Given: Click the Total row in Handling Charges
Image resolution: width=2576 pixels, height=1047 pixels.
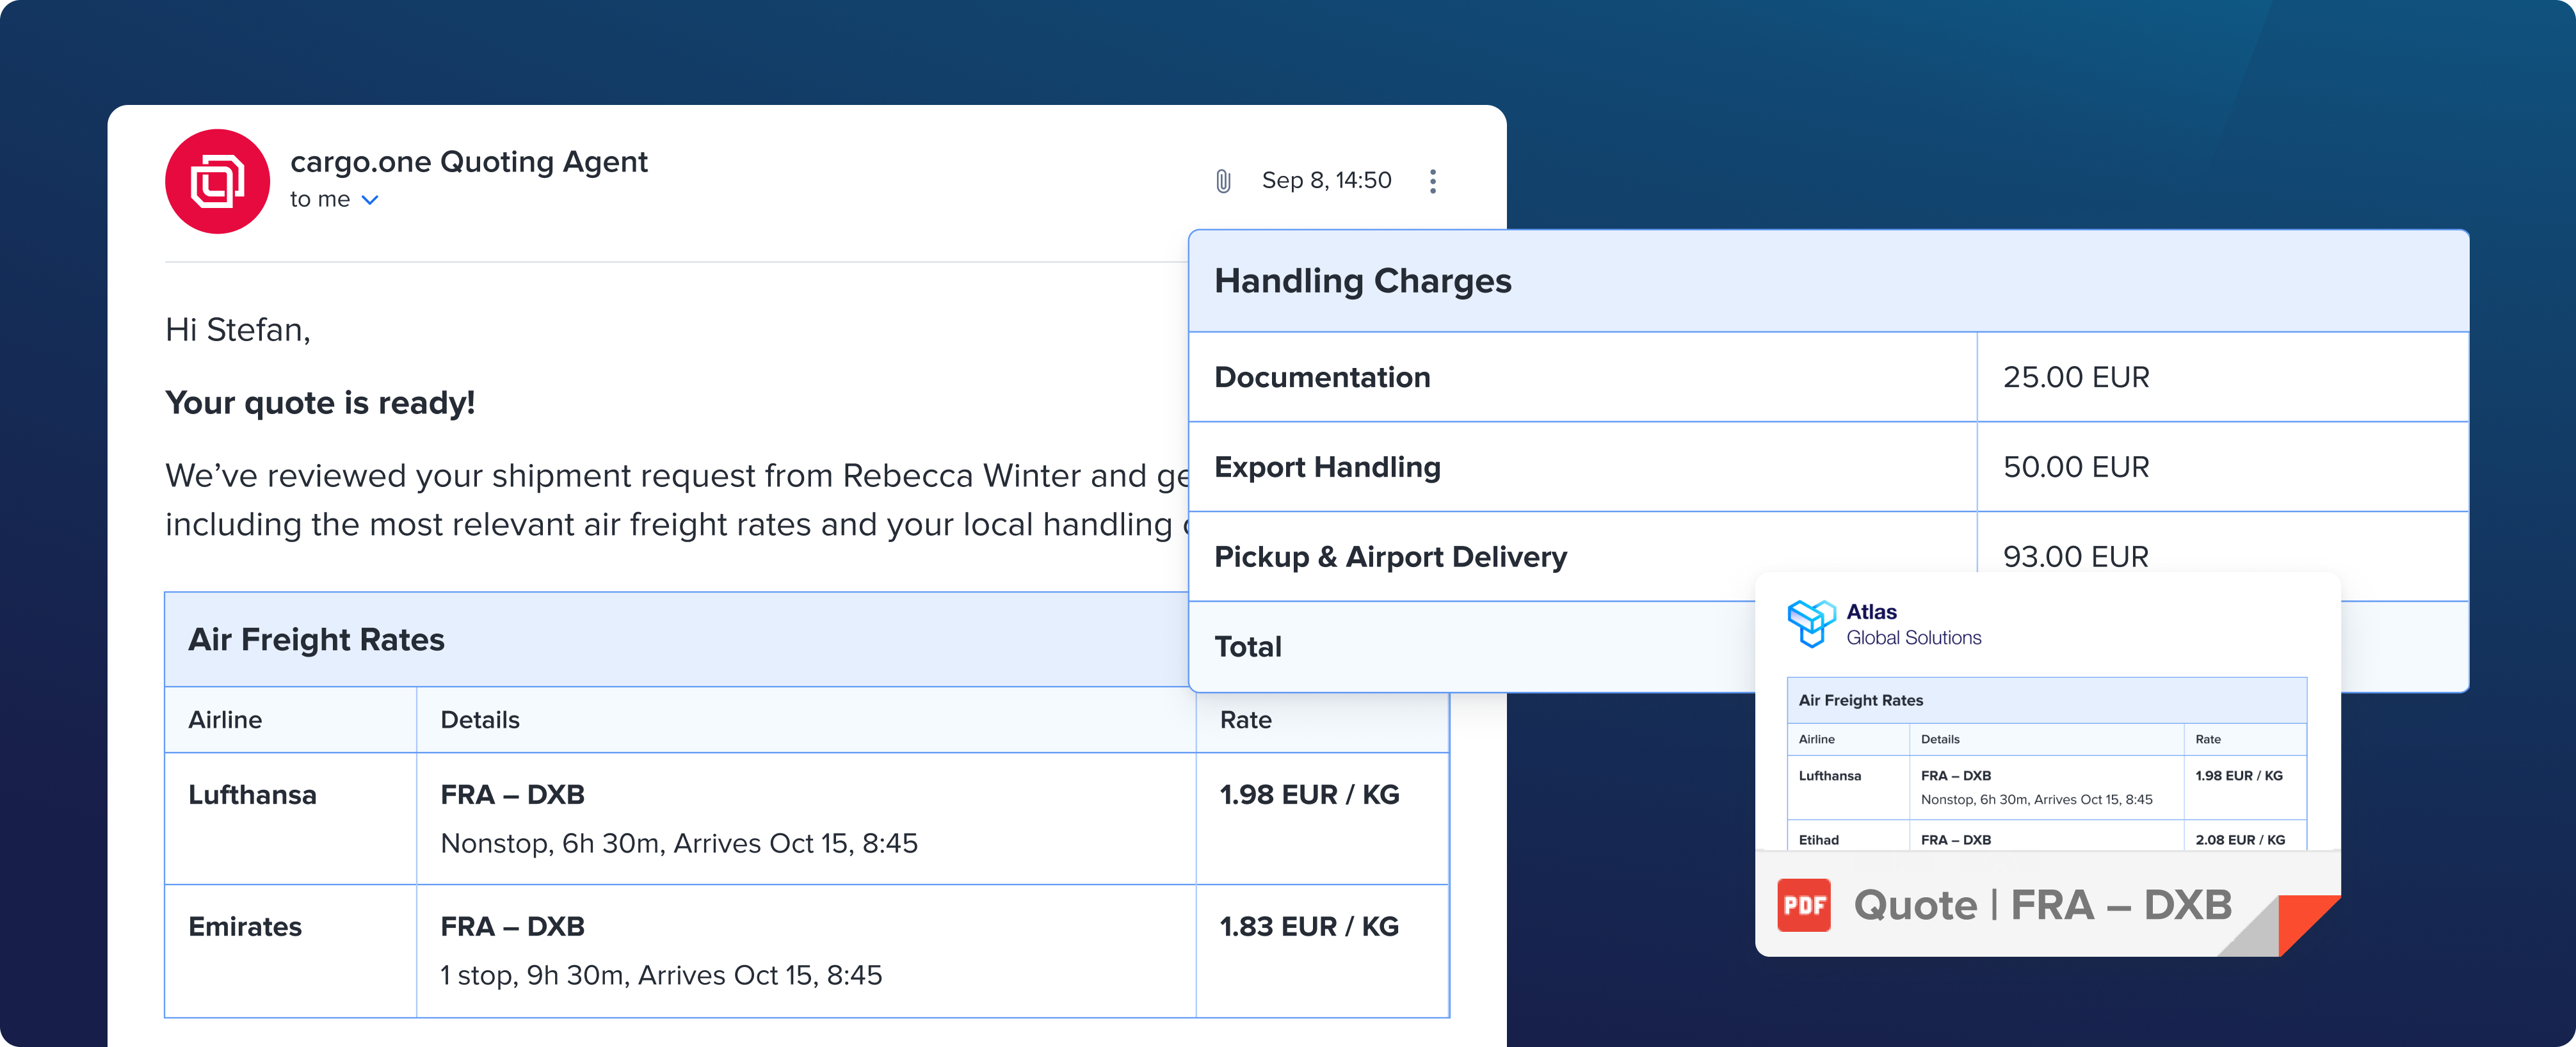Looking at the screenshot, I should click(x=1248, y=647).
